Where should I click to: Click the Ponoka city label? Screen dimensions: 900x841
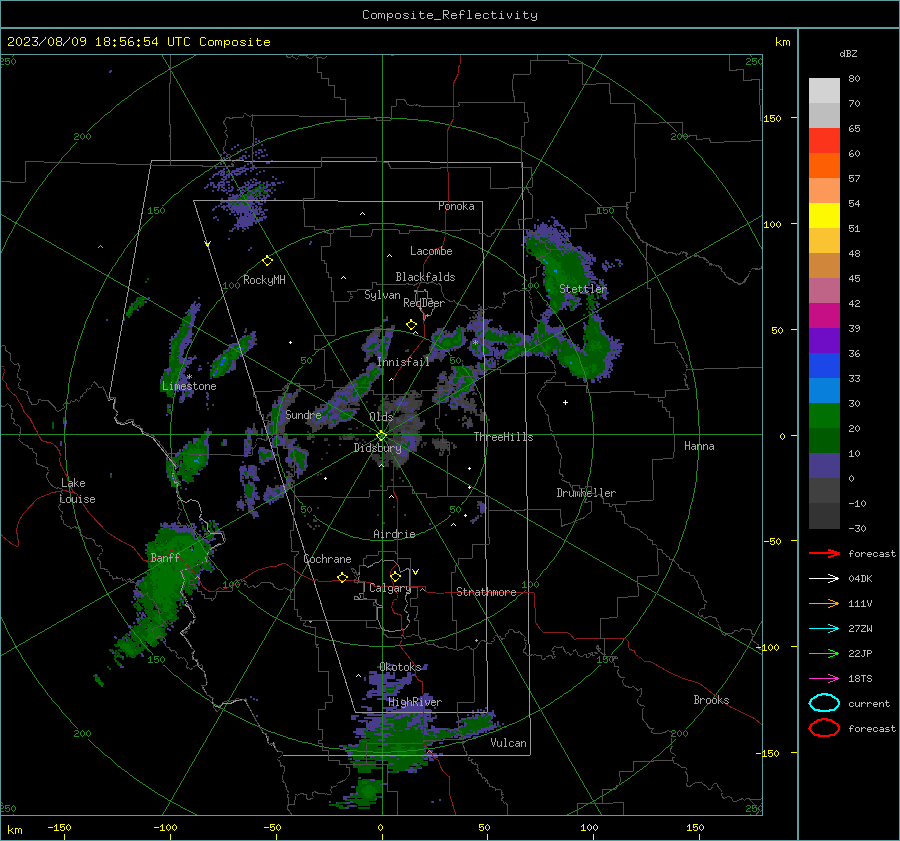(456, 206)
